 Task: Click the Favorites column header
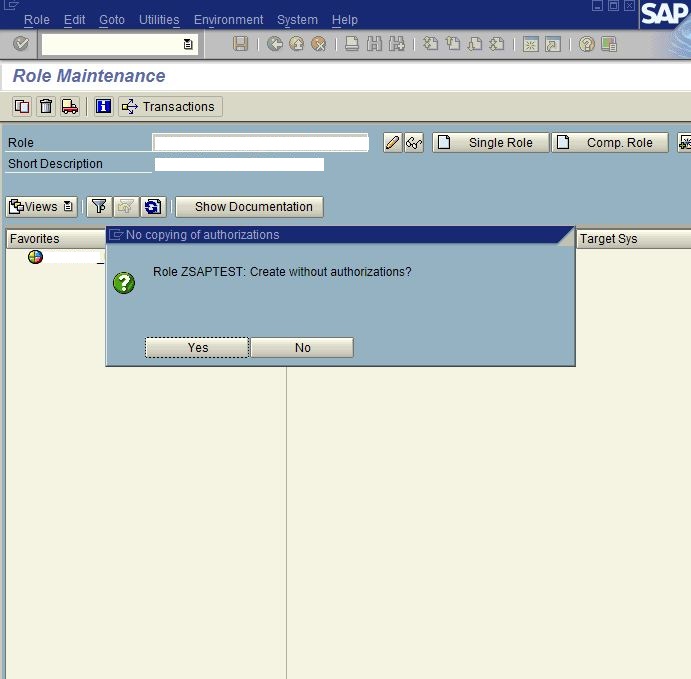(x=56, y=238)
